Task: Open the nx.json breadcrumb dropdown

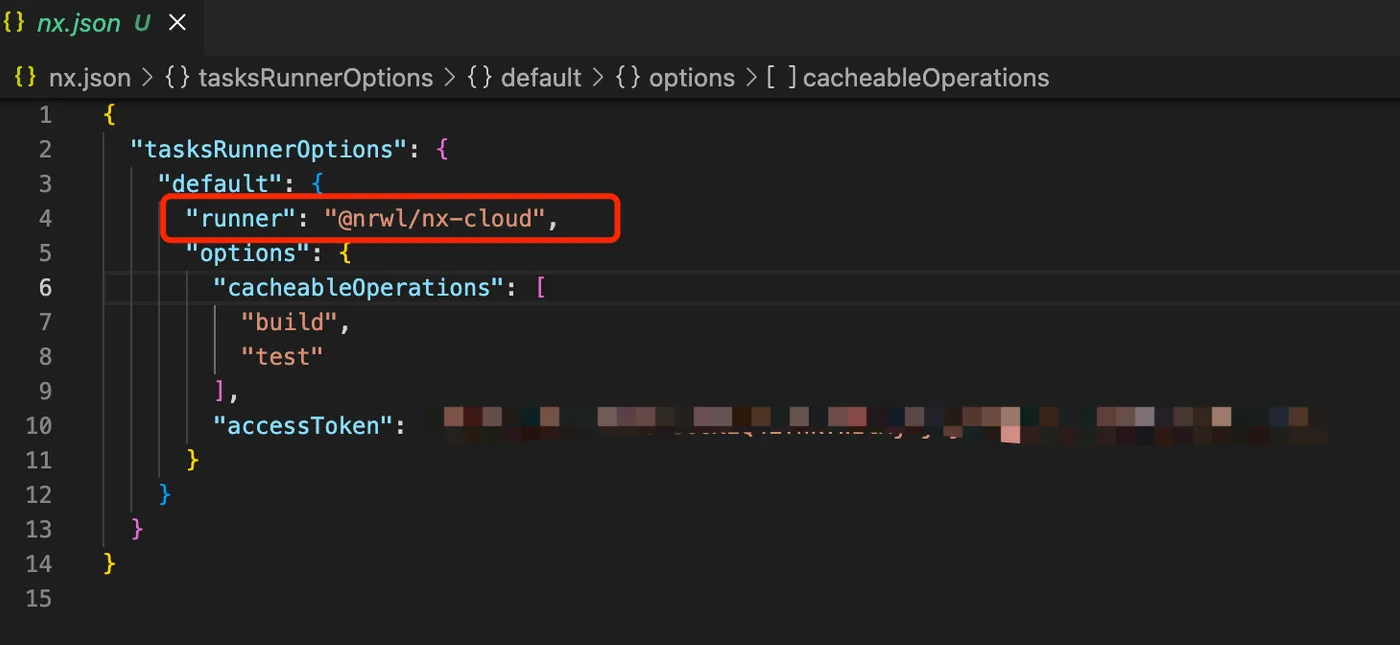Action: [90, 78]
